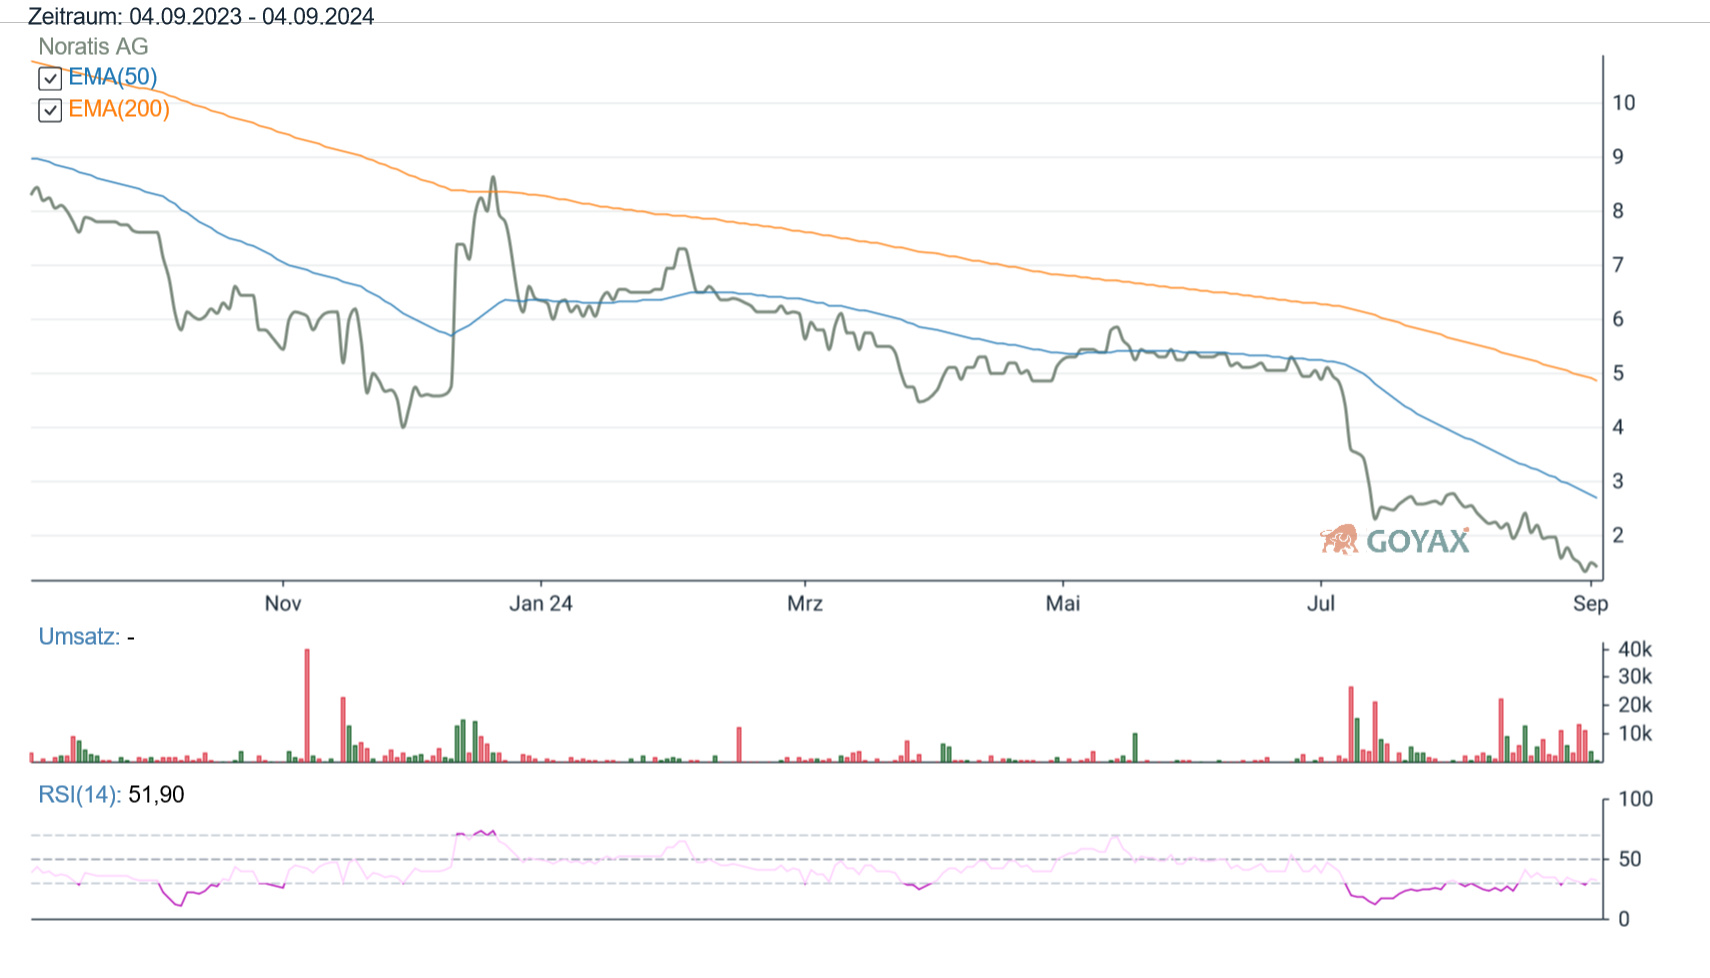This screenshot has width=1710, height=978.
Task: Uncheck the EMA(50) checkbox
Action: pos(50,78)
